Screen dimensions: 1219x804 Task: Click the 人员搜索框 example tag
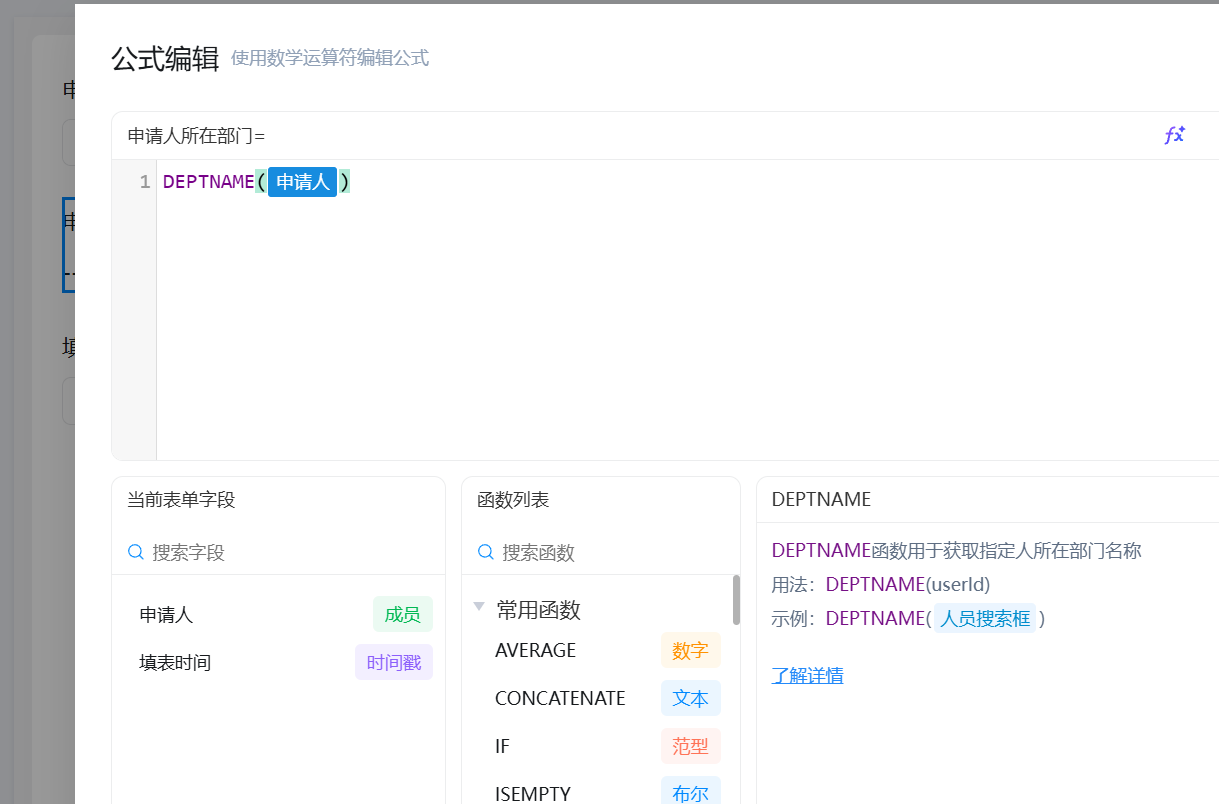click(x=984, y=618)
